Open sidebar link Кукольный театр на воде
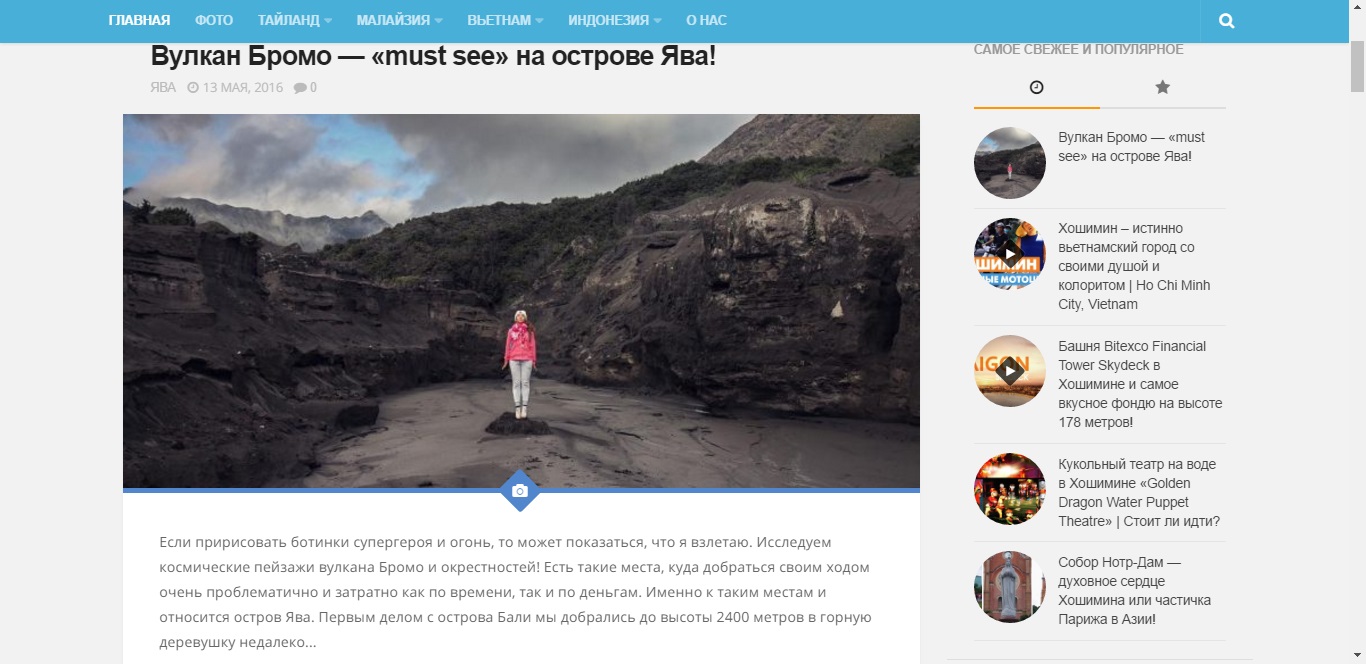This screenshot has width=1366, height=664. (x=1139, y=493)
